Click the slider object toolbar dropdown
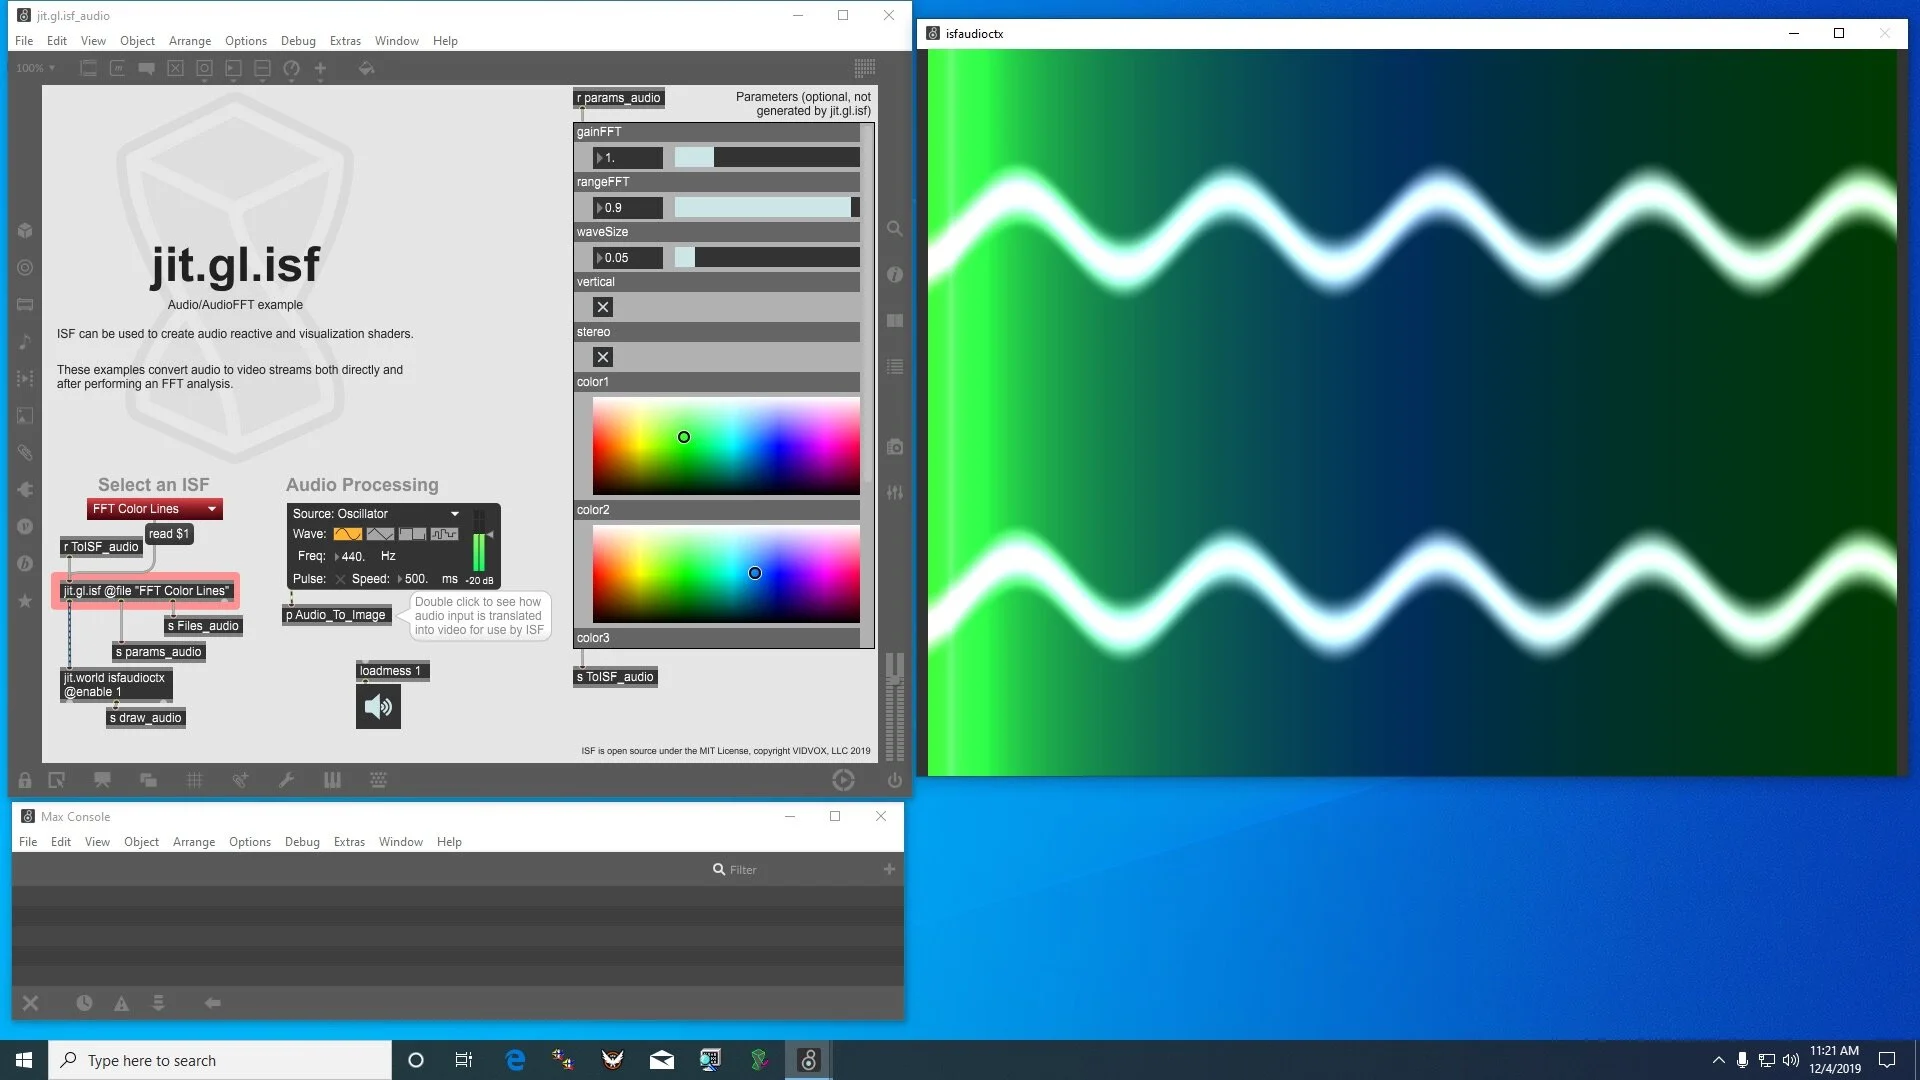Screen dimensions: 1920x1080 pos(262,69)
